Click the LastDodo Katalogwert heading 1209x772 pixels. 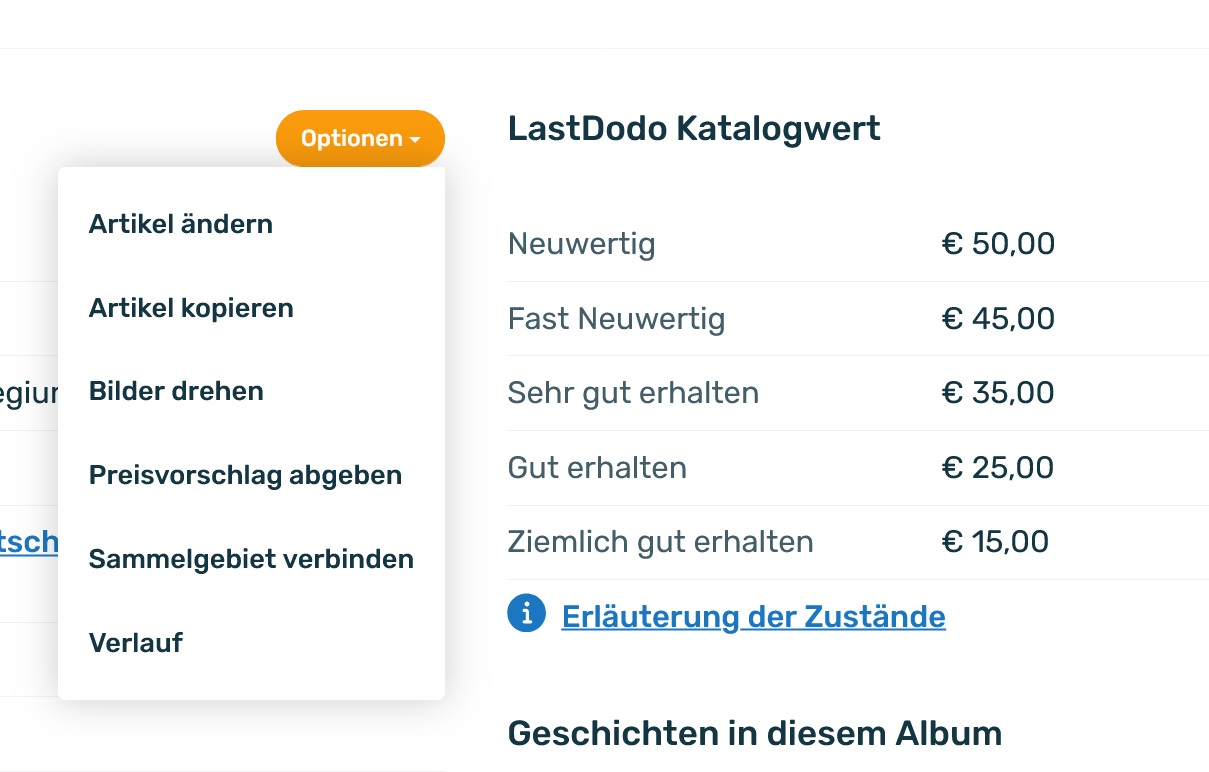694,129
